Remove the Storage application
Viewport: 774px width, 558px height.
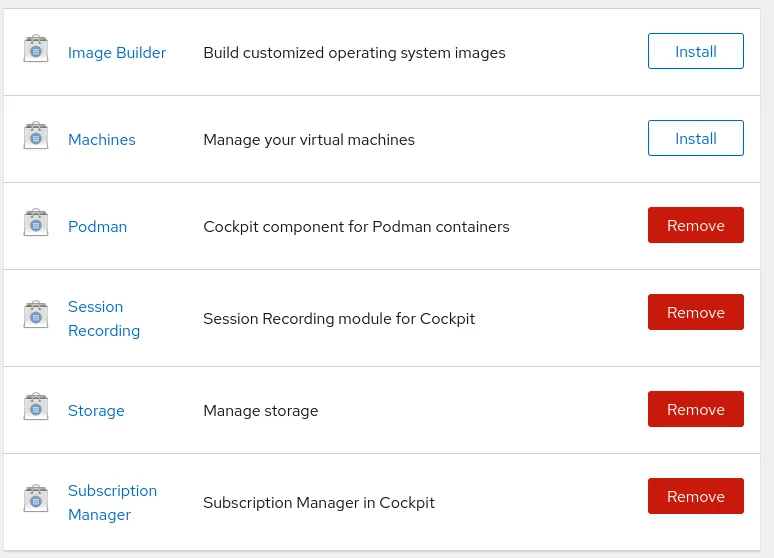click(695, 410)
